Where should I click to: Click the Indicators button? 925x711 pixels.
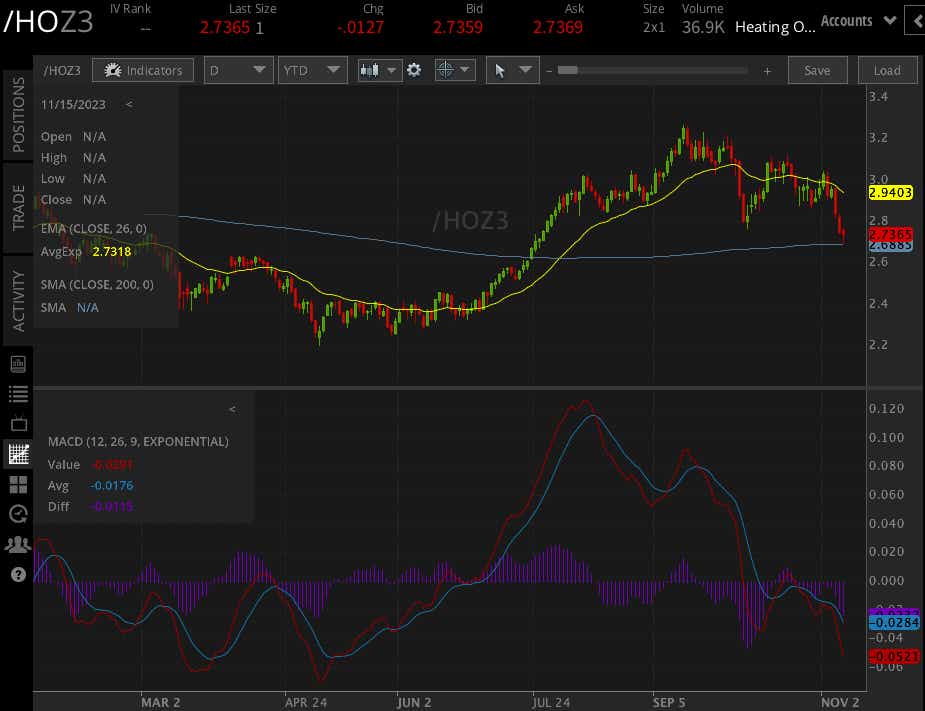click(143, 70)
